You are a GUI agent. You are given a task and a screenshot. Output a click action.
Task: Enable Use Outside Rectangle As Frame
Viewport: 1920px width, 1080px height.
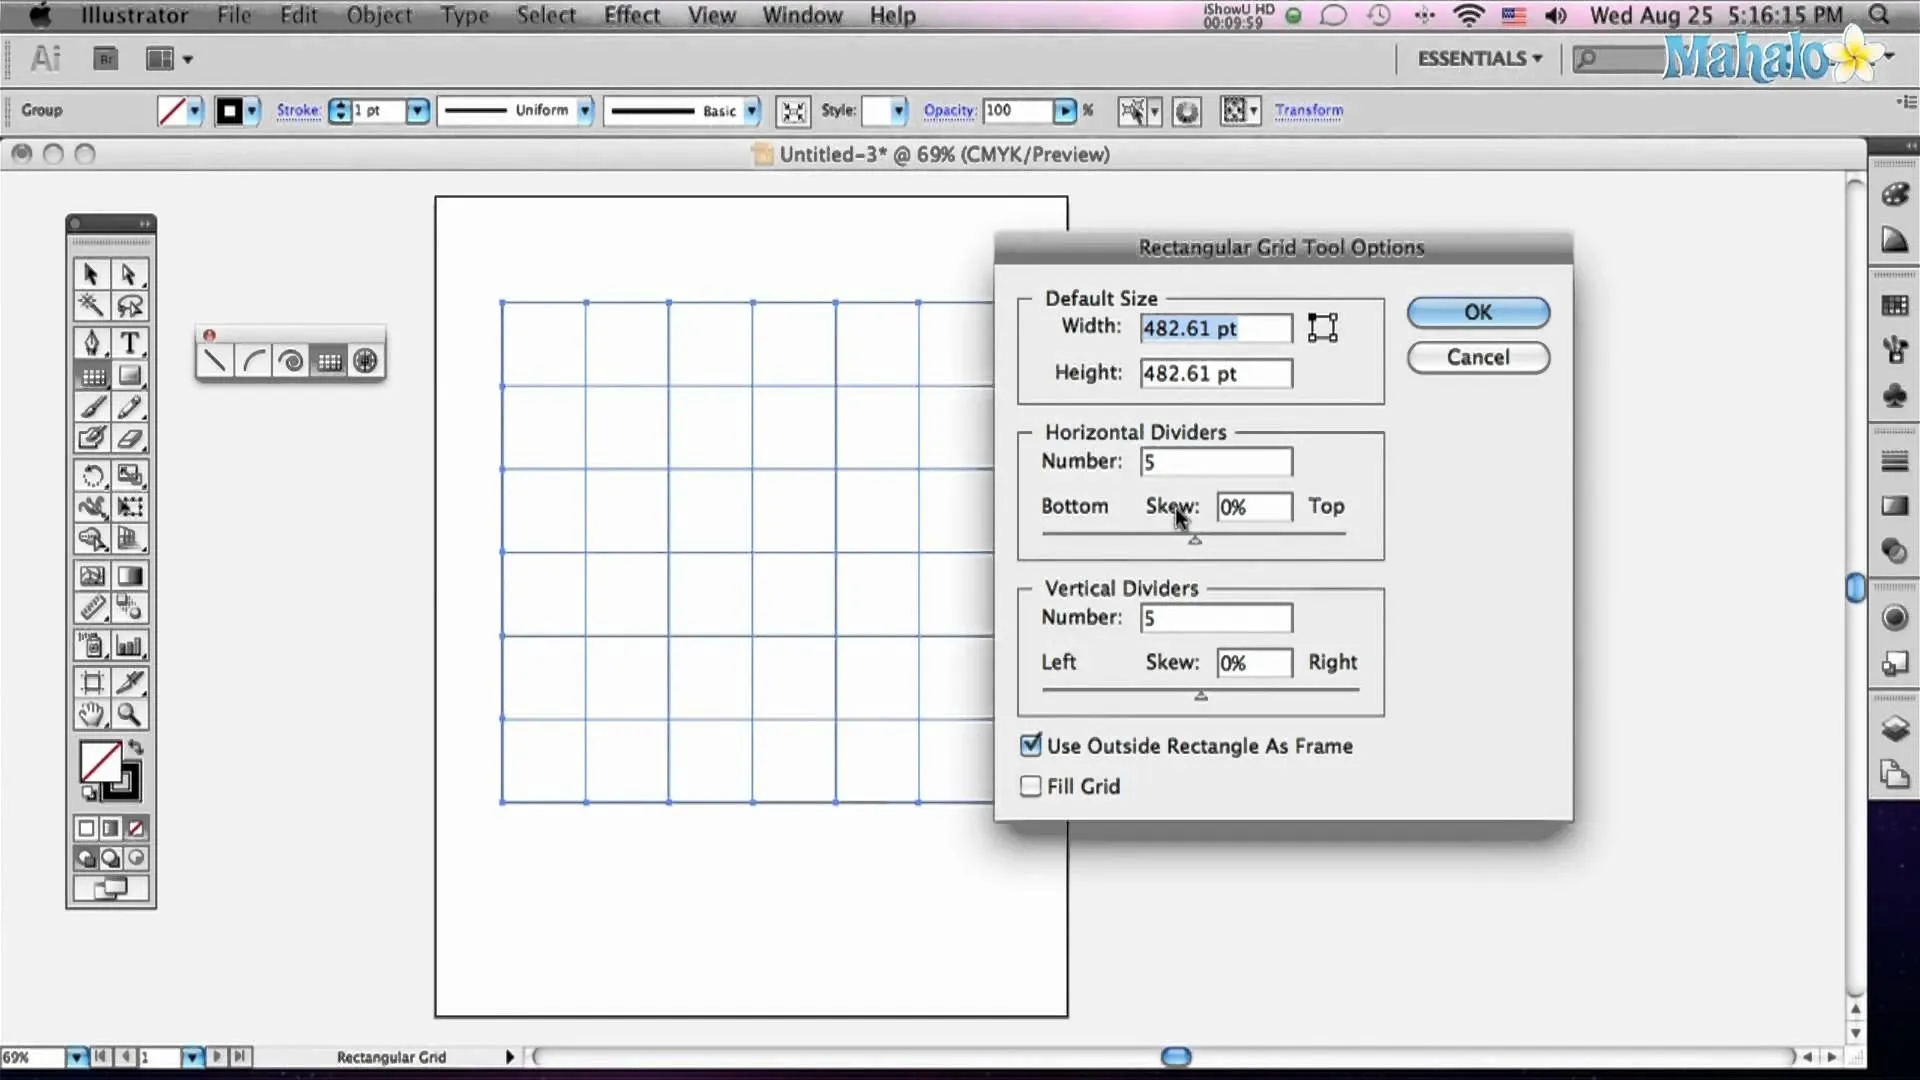pos(1031,745)
